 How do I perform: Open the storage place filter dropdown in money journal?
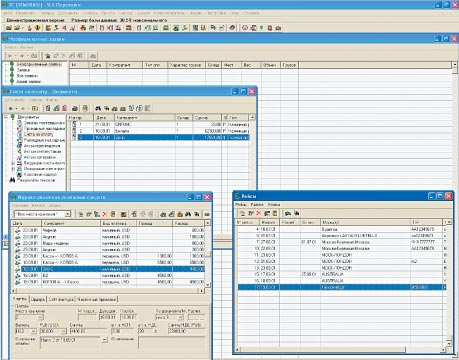[67, 214]
